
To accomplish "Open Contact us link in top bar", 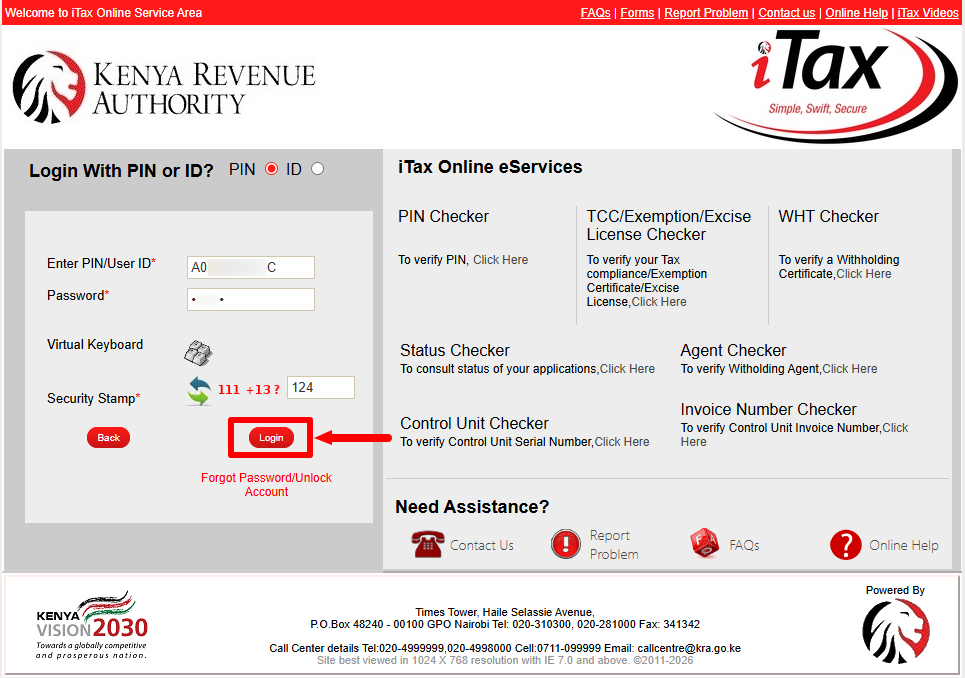I will [x=787, y=13].
